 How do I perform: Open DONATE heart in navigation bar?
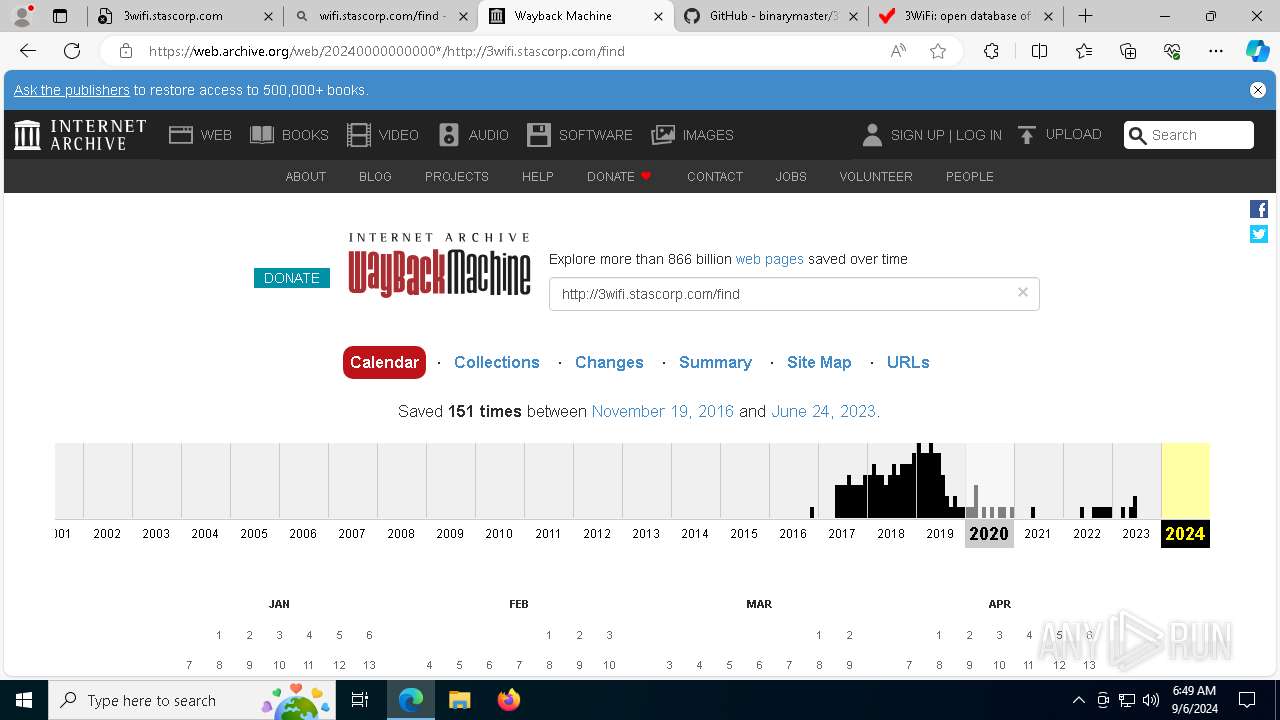click(619, 176)
